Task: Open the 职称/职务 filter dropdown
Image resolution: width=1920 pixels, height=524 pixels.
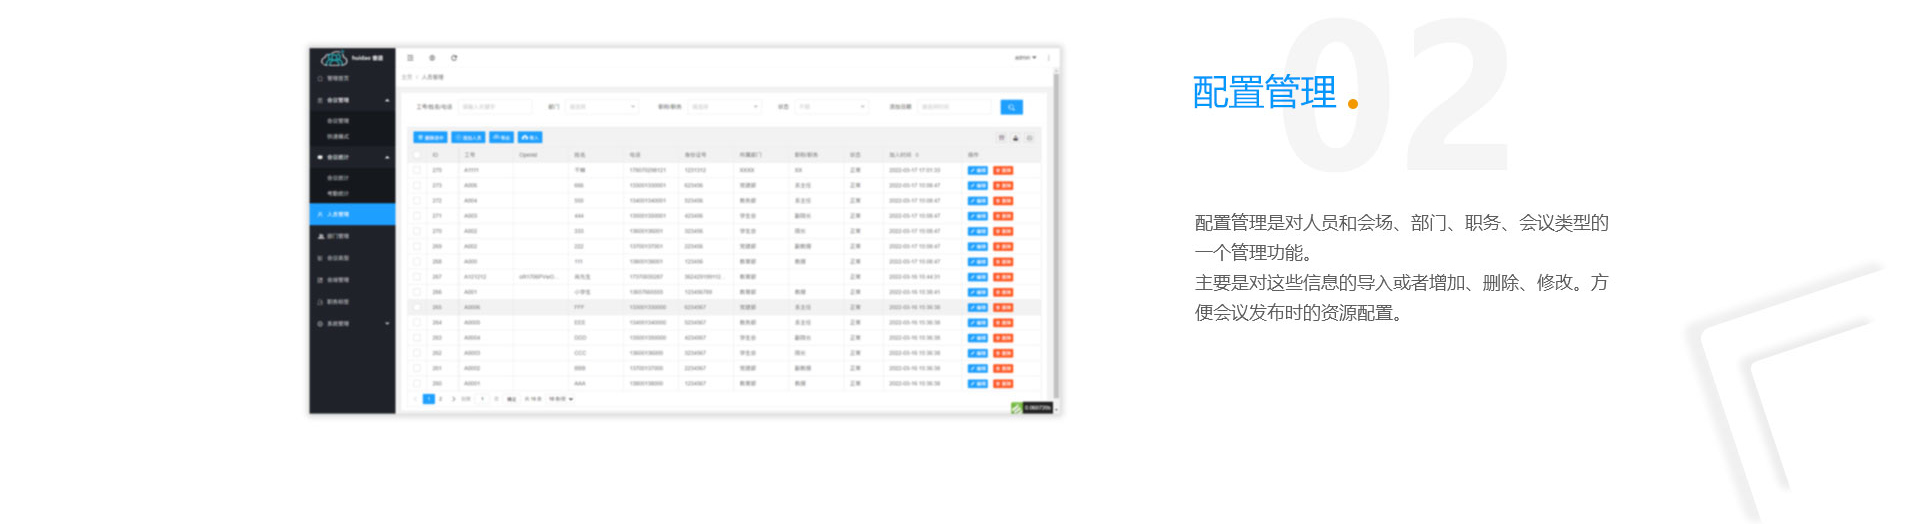Action: point(724,106)
